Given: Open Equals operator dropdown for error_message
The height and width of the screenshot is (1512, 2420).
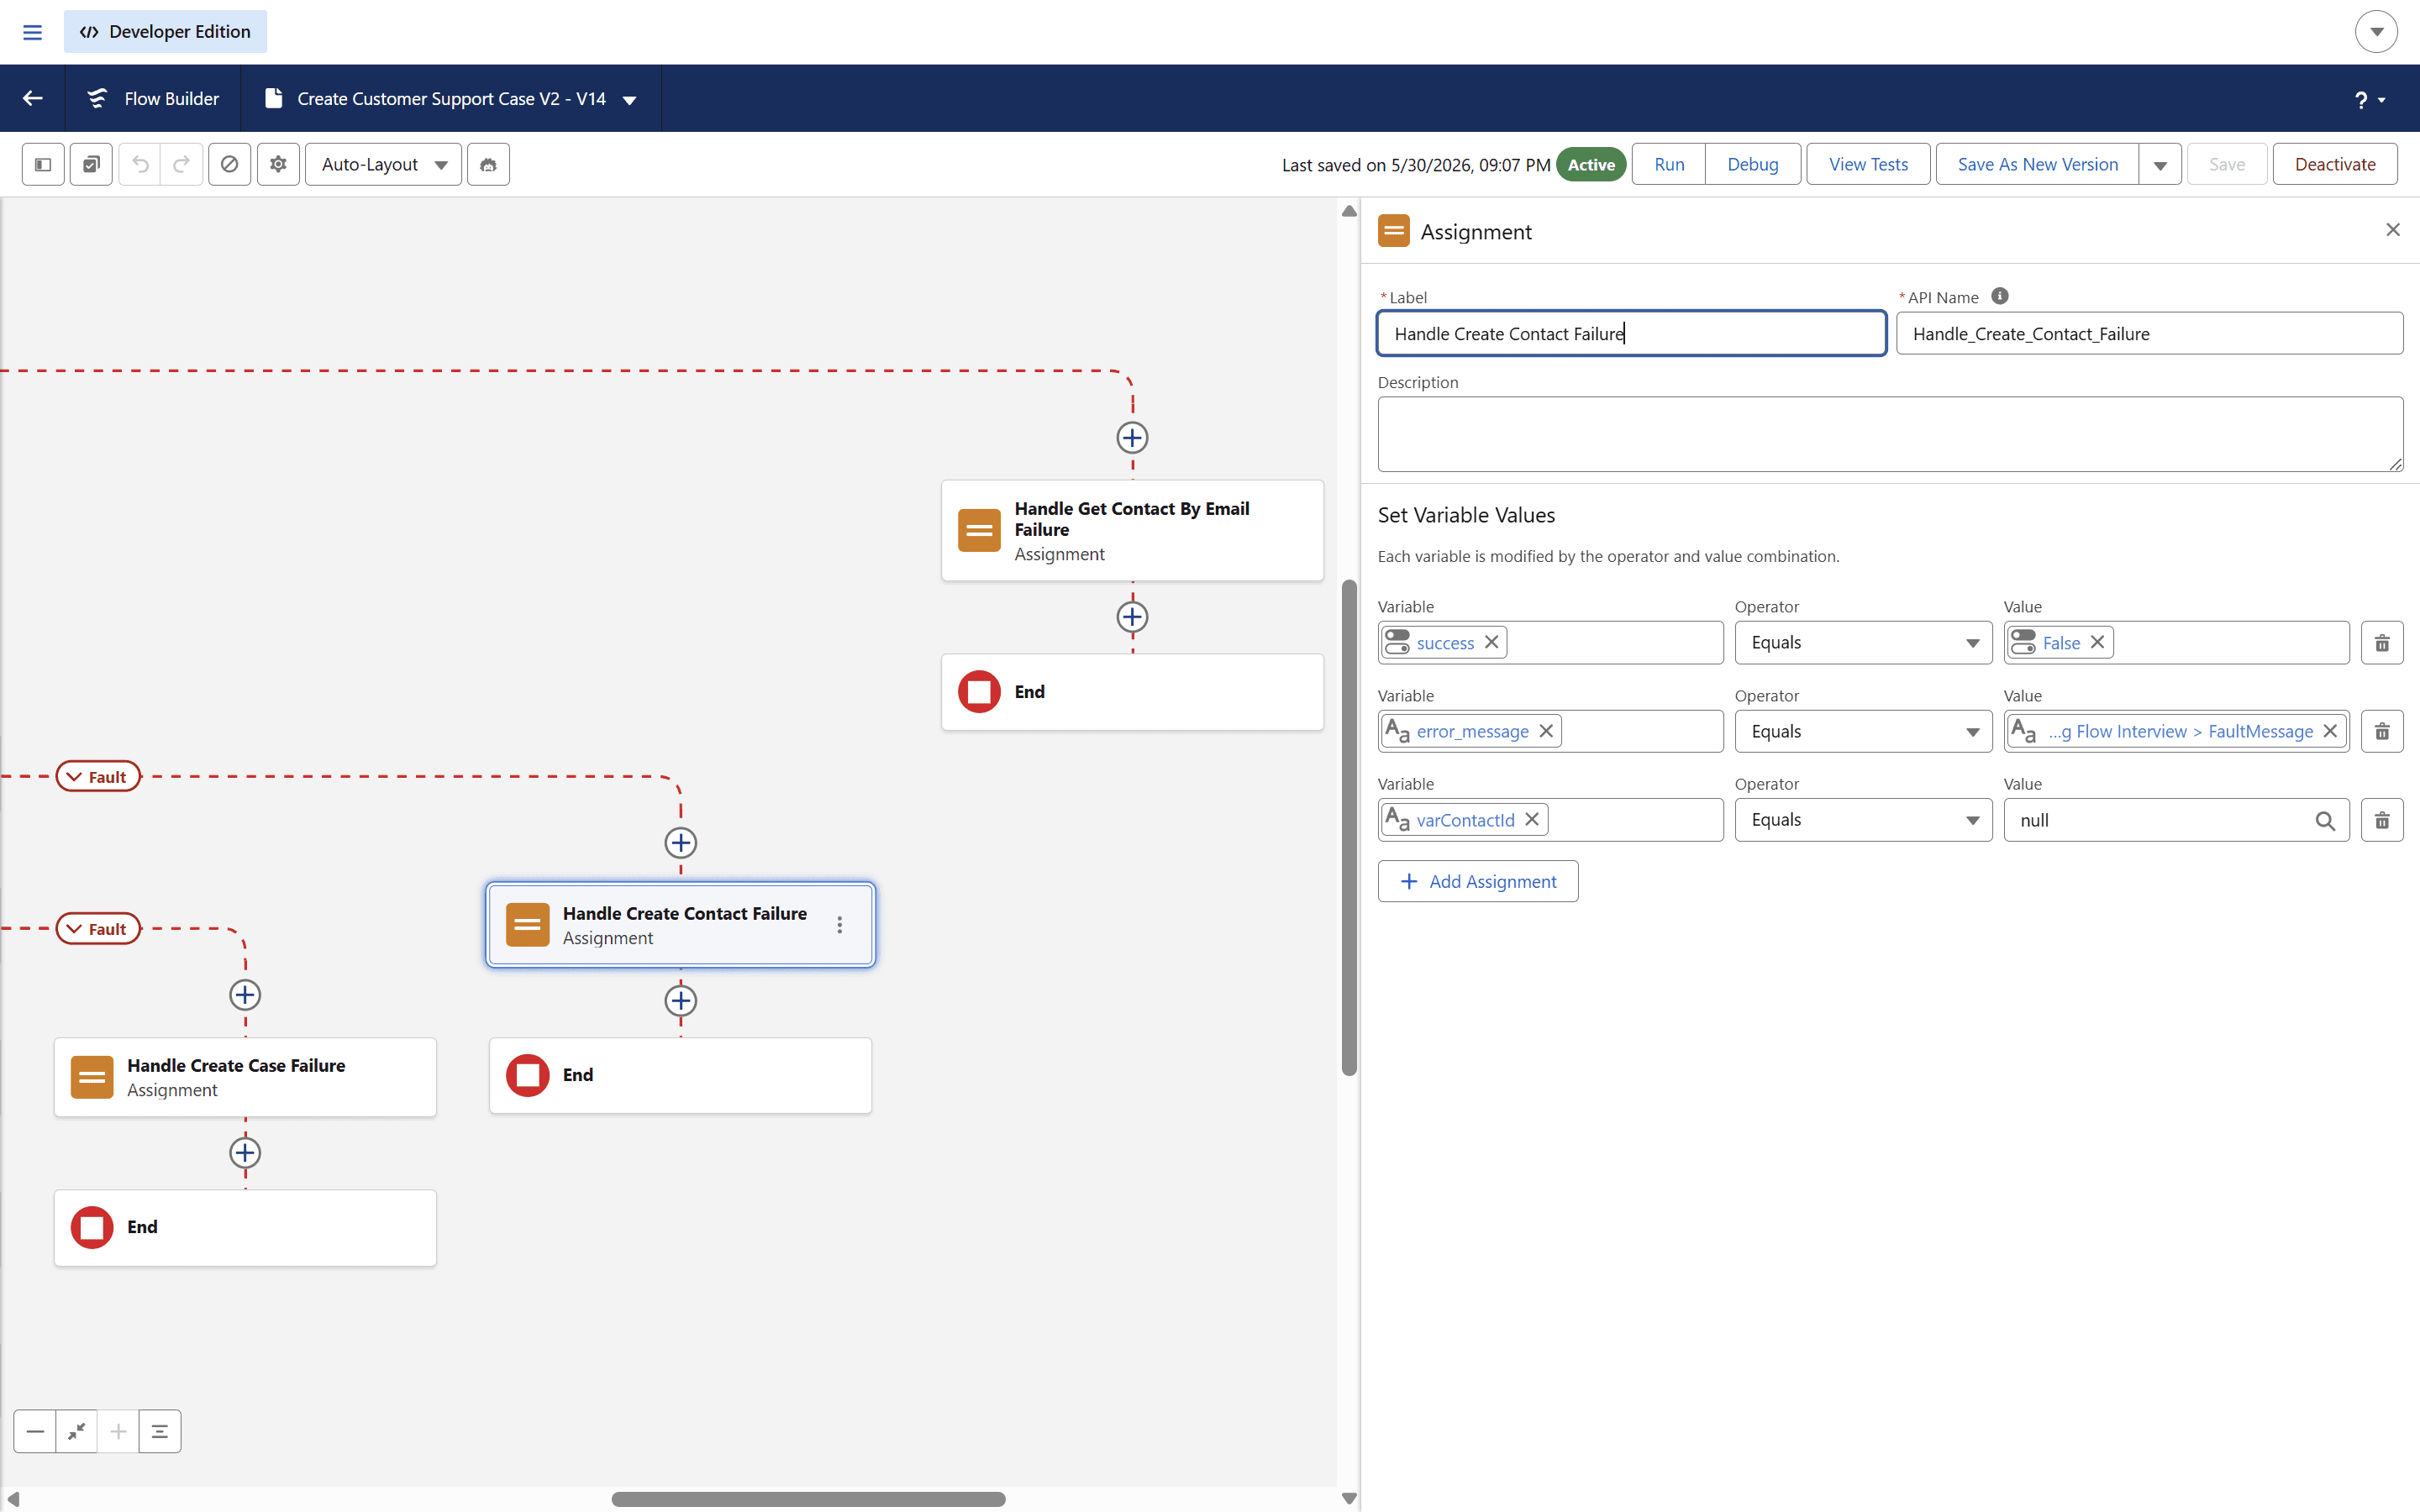Looking at the screenshot, I should tap(1863, 731).
